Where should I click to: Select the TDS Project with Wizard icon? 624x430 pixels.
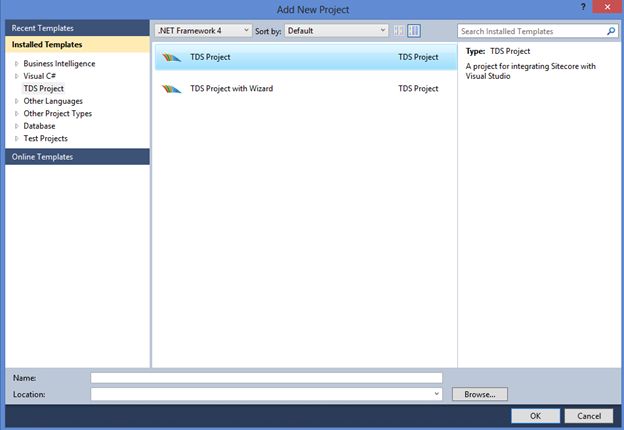172,89
